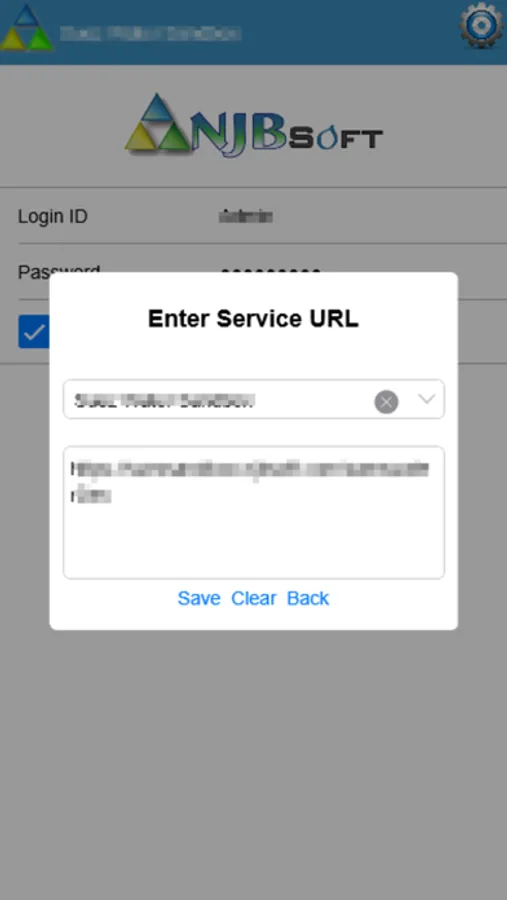Viewport: 507px width, 900px height.
Task: Select the Clear link in dialog
Action: (x=254, y=598)
